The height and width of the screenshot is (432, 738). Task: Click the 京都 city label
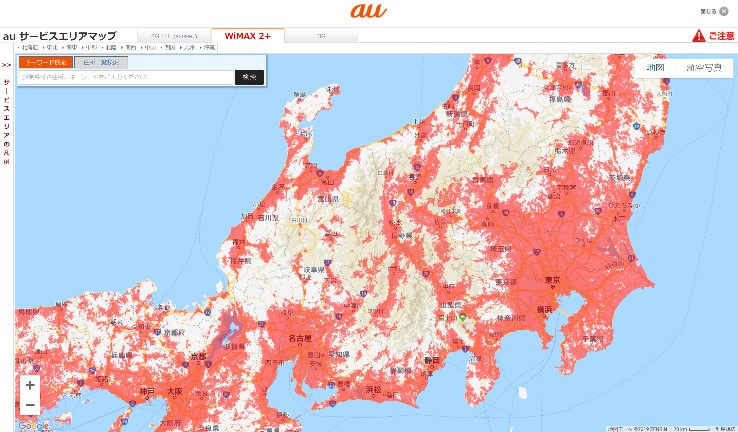[x=199, y=357]
